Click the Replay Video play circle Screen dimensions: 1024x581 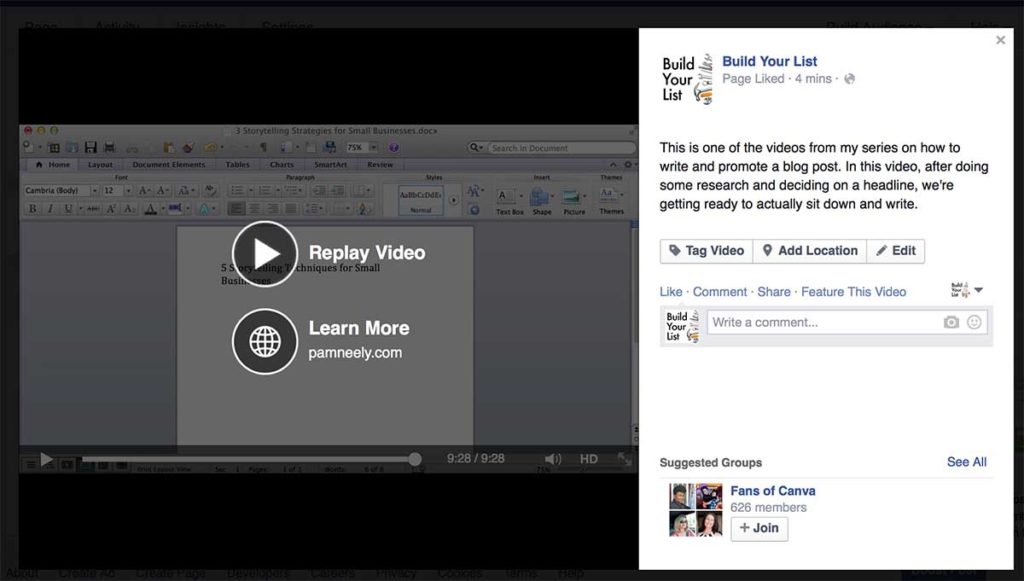(264, 253)
